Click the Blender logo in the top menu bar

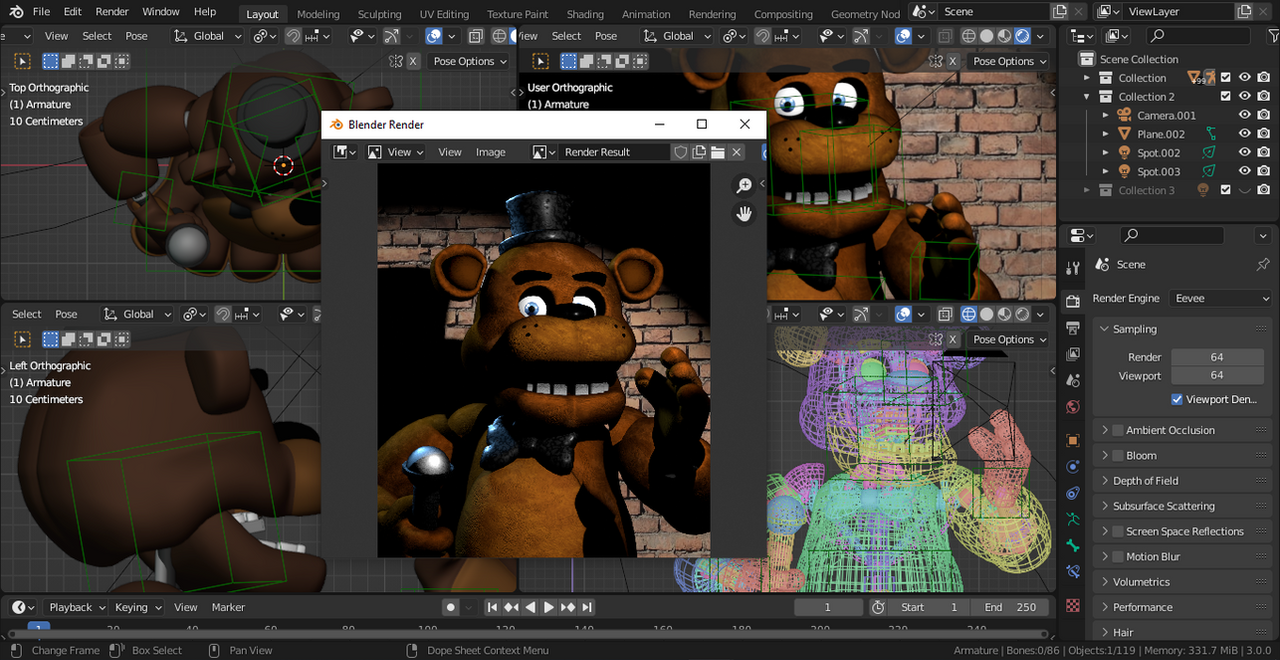point(15,12)
